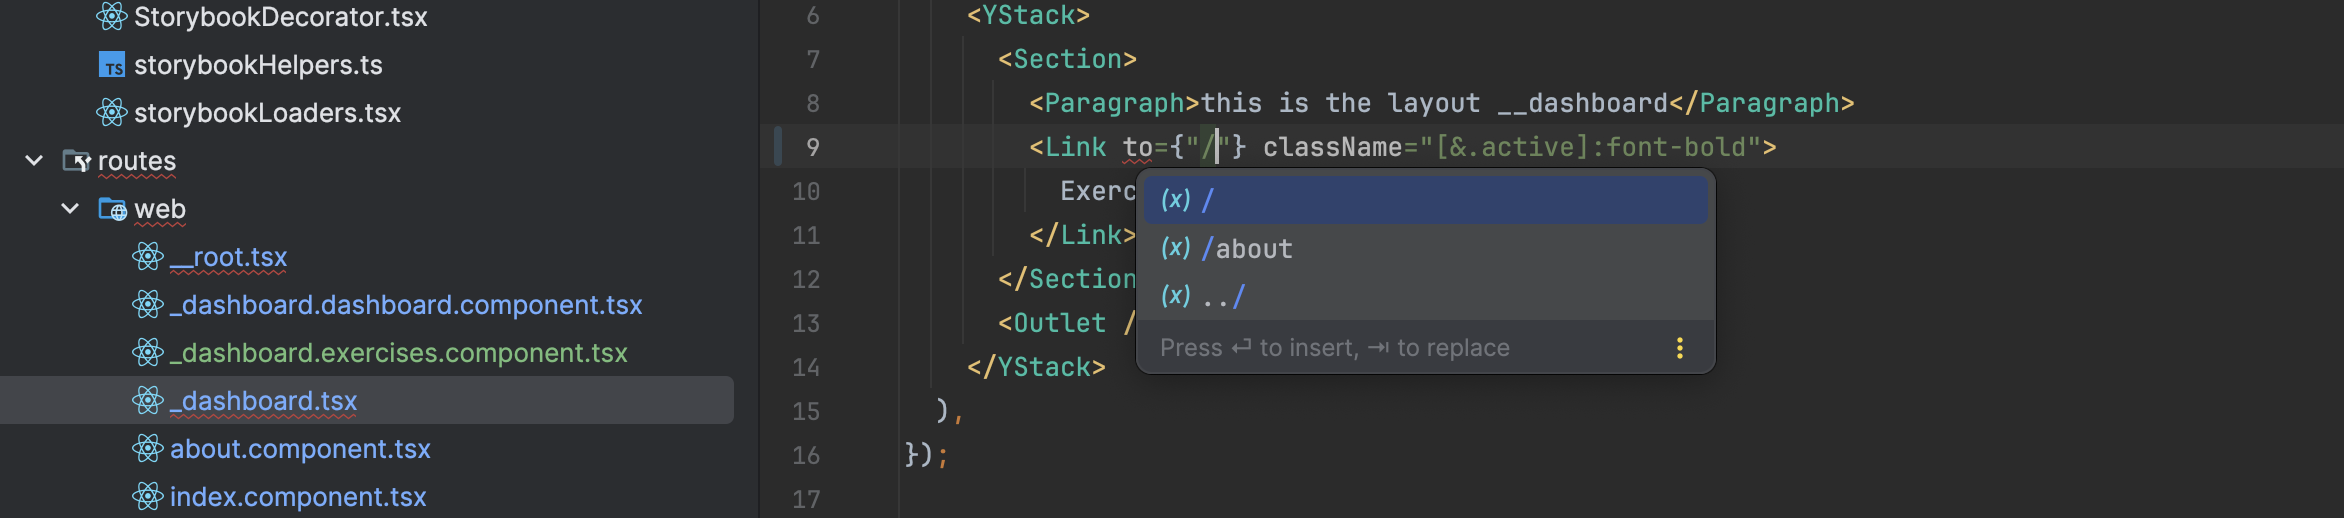Open _dashboard.exercises.component.tsx file

(x=399, y=353)
